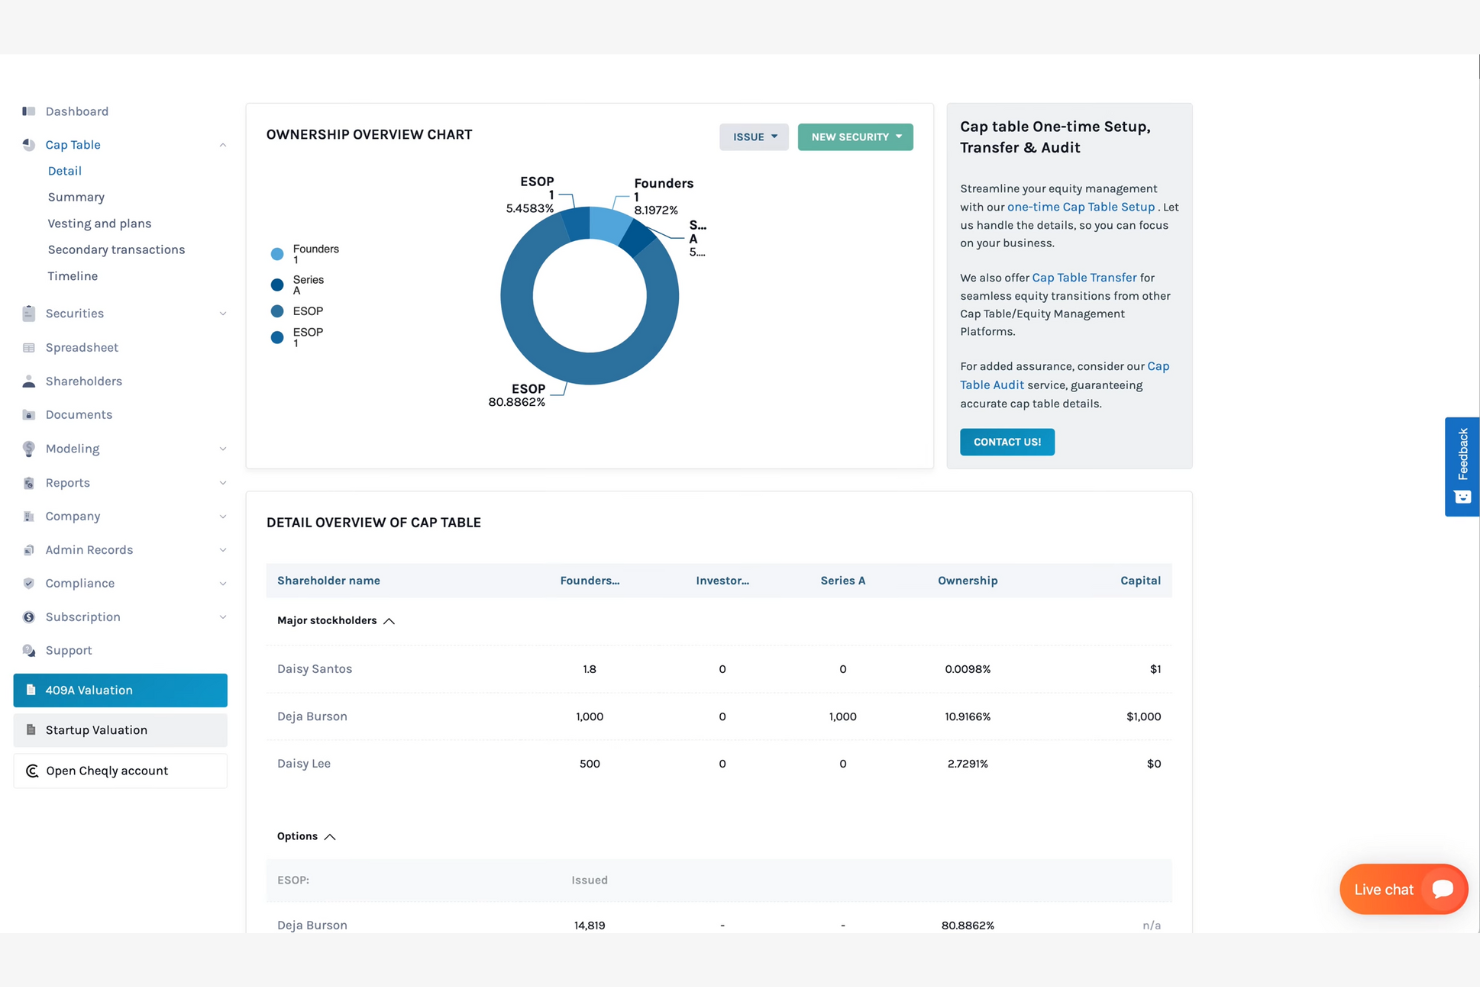Follow the Cap Table Transfer link
Screen dimensions: 1480x987
point(1084,277)
